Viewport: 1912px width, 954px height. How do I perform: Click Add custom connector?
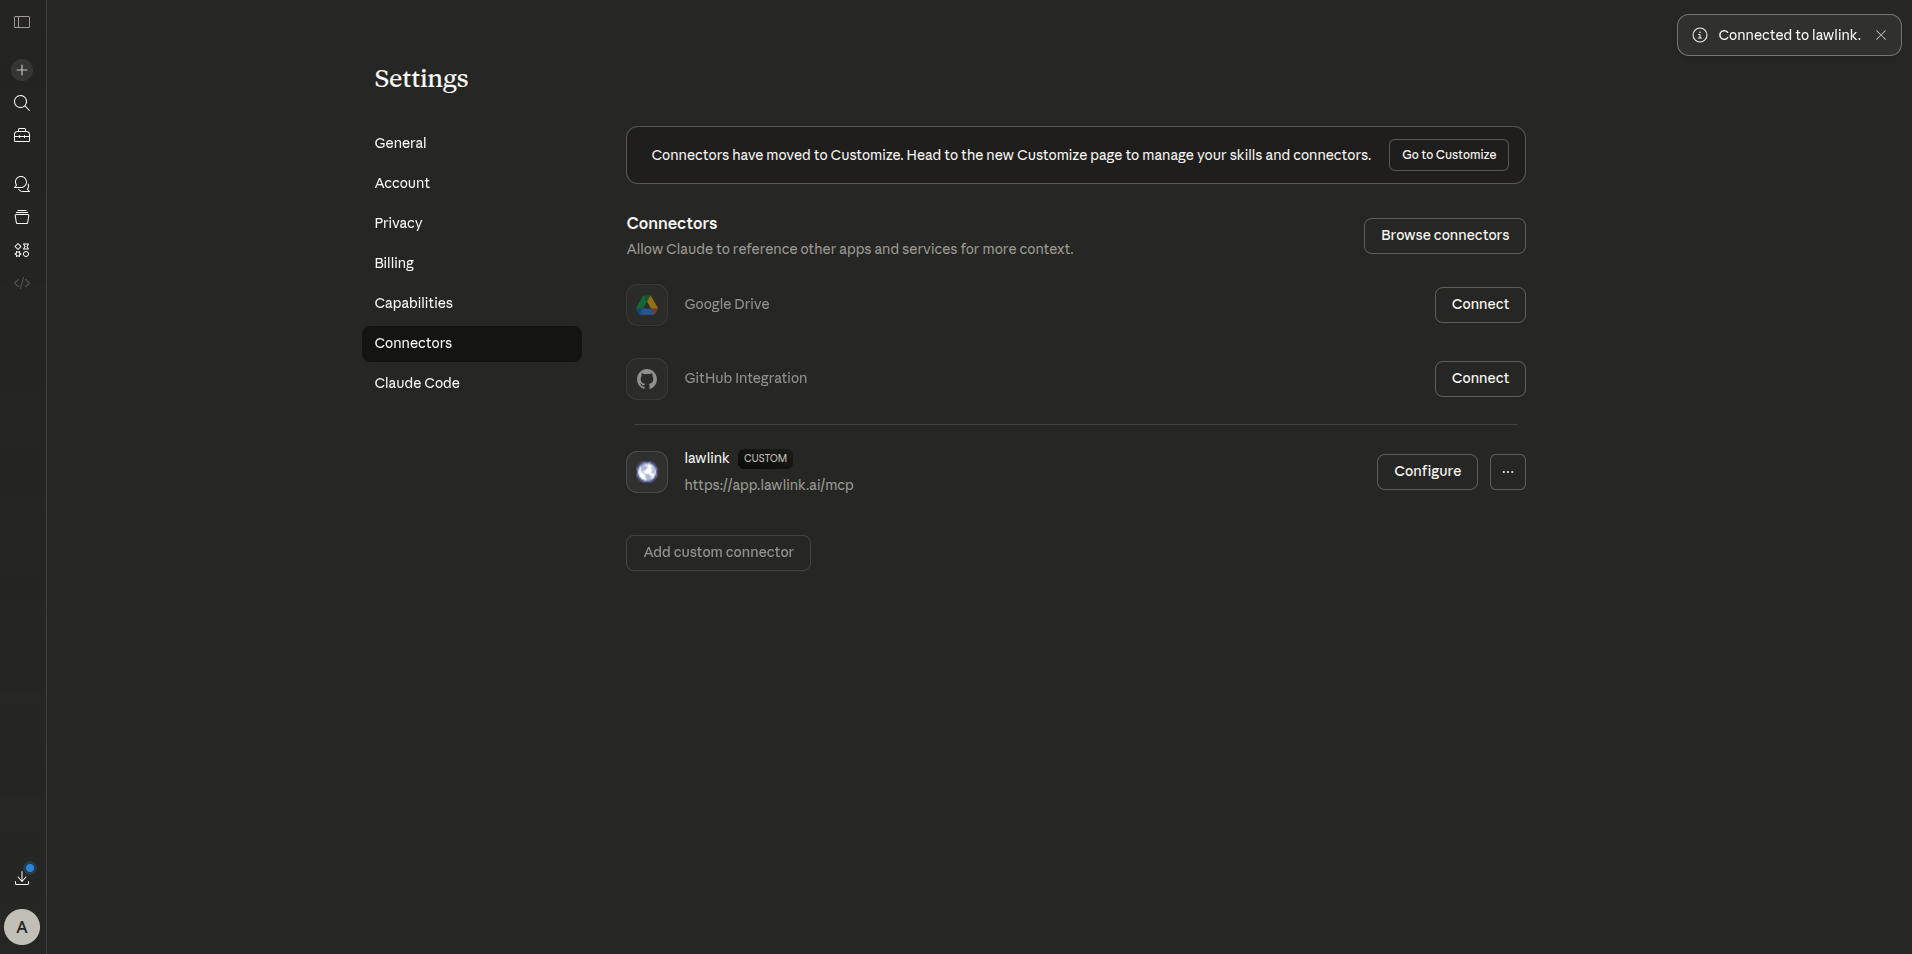pyautogui.click(x=718, y=553)
